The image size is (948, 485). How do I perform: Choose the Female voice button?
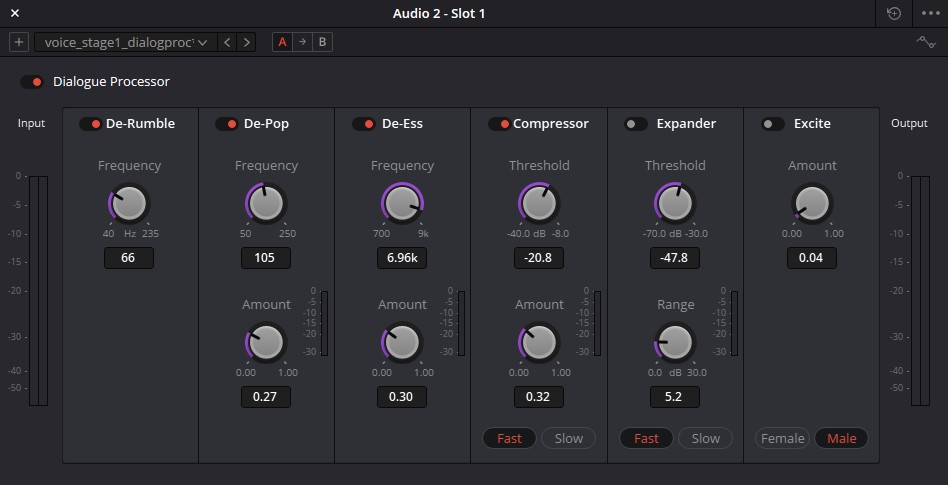(x=782, y=438)
